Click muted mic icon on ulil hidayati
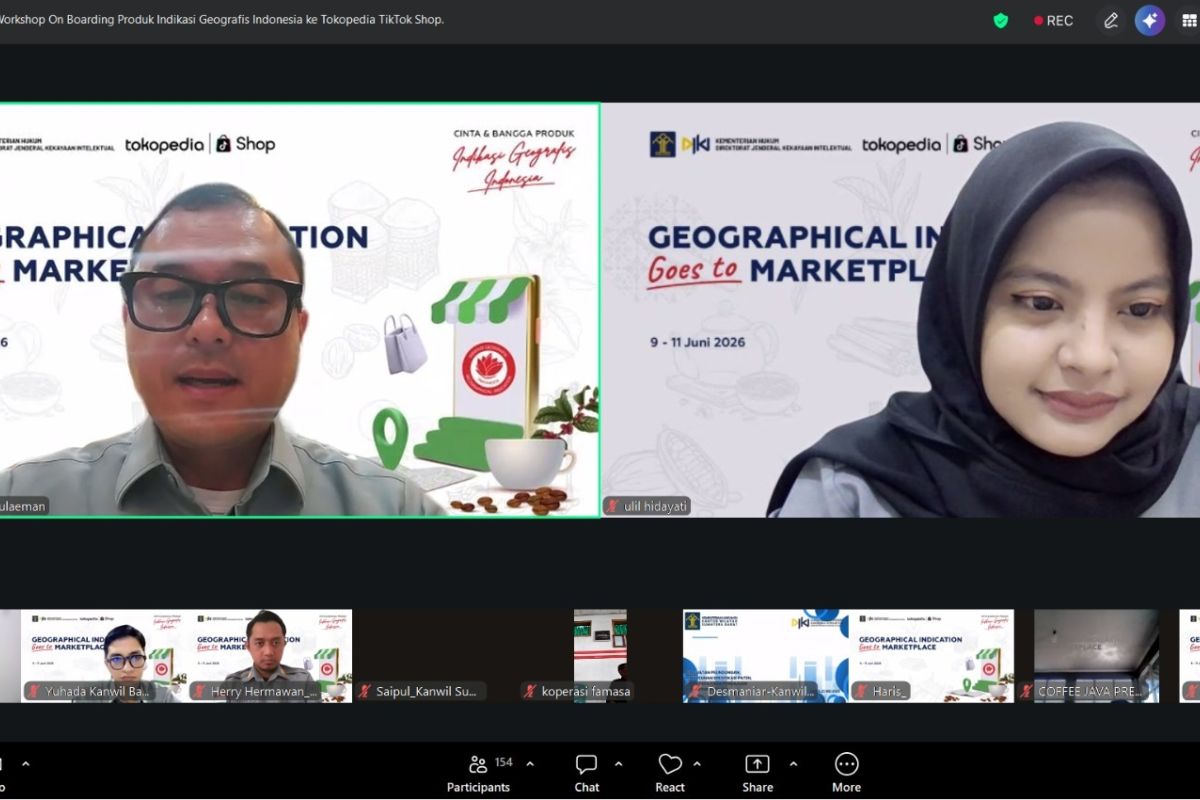Screen dimensions: 1200x800 pyautogui.click(x=613, y=506)
